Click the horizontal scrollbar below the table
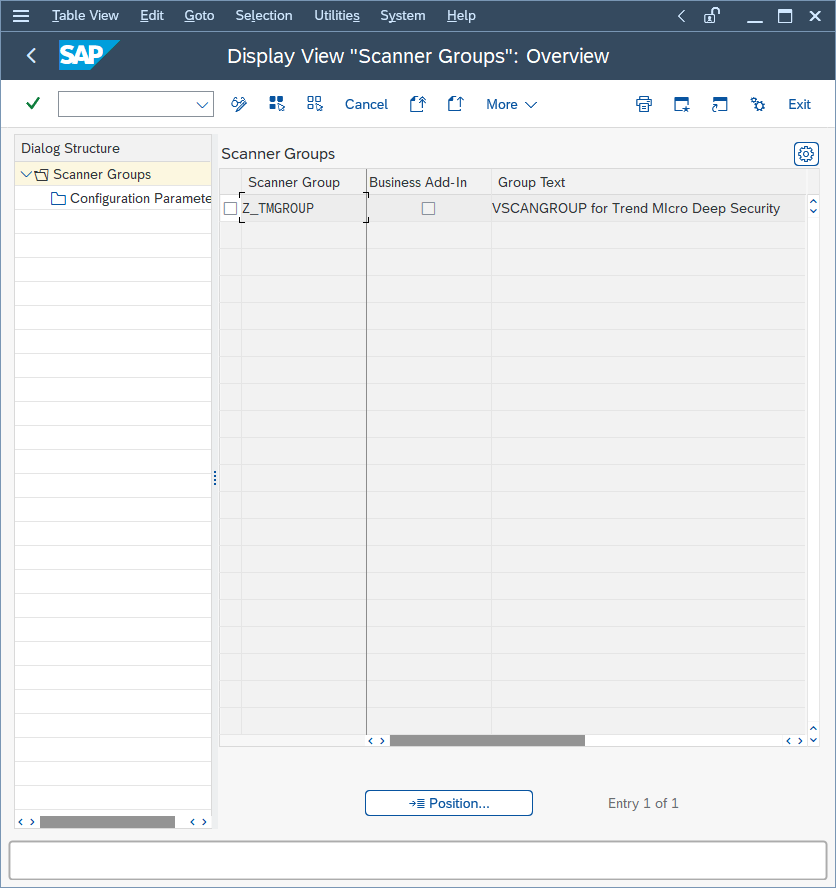836x888 pixels. (x=487, y=740)
